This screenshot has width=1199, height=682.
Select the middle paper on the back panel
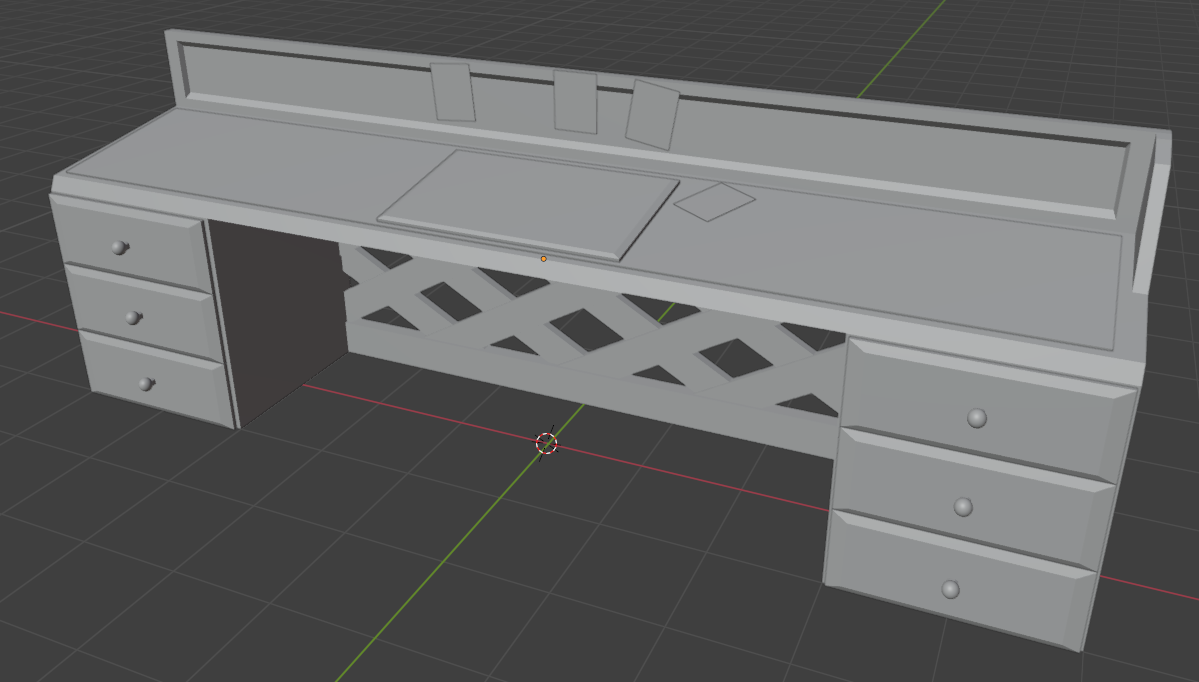576,101
